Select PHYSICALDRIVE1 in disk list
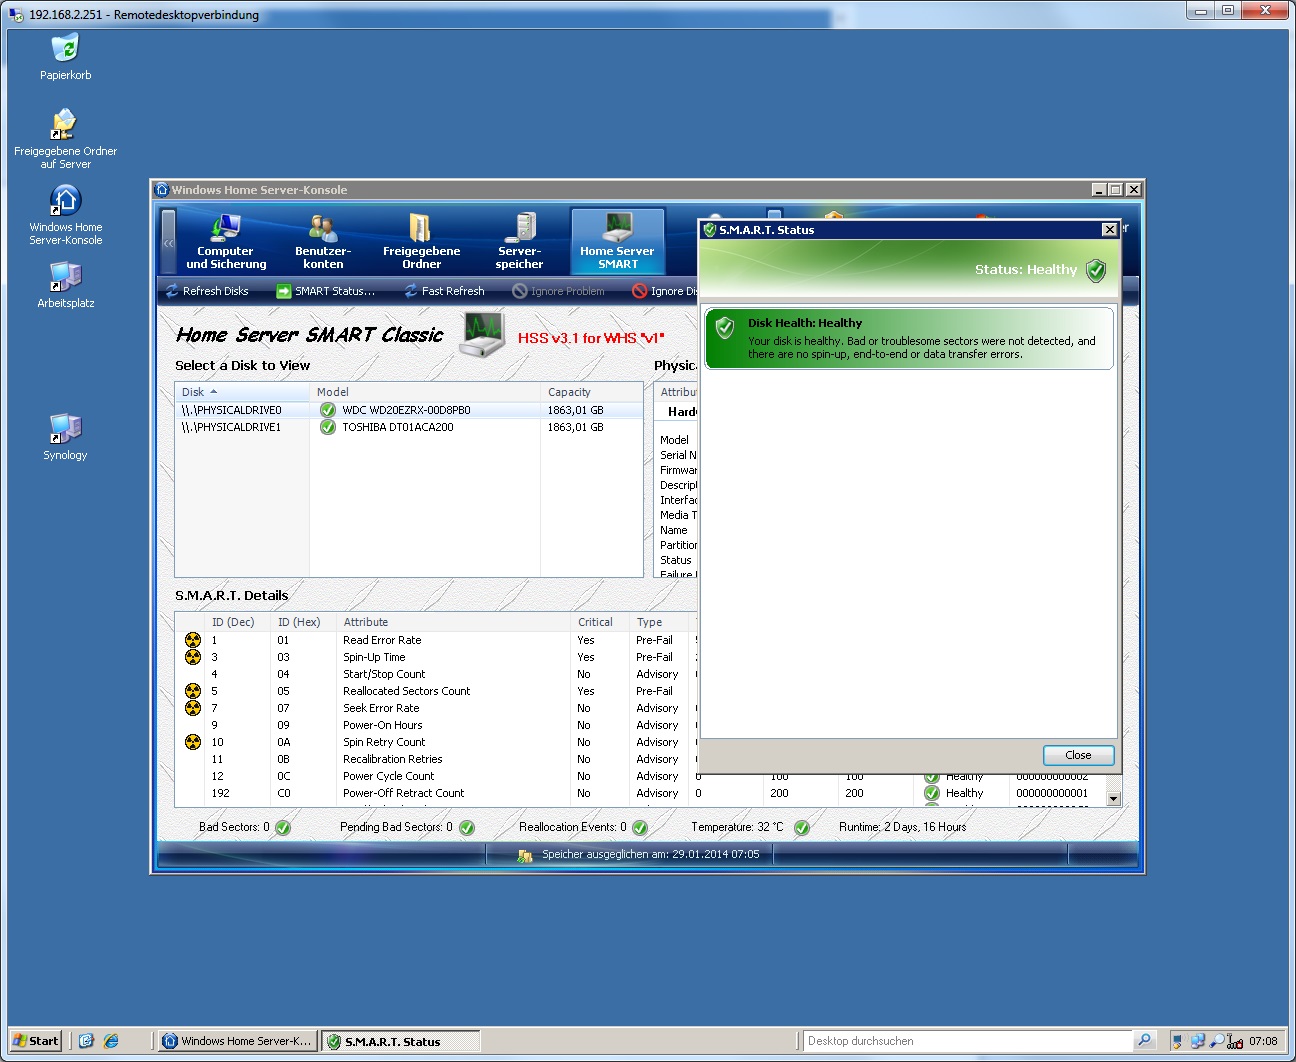Viewport: 1296px width, 1062px height. coord(409,427)
